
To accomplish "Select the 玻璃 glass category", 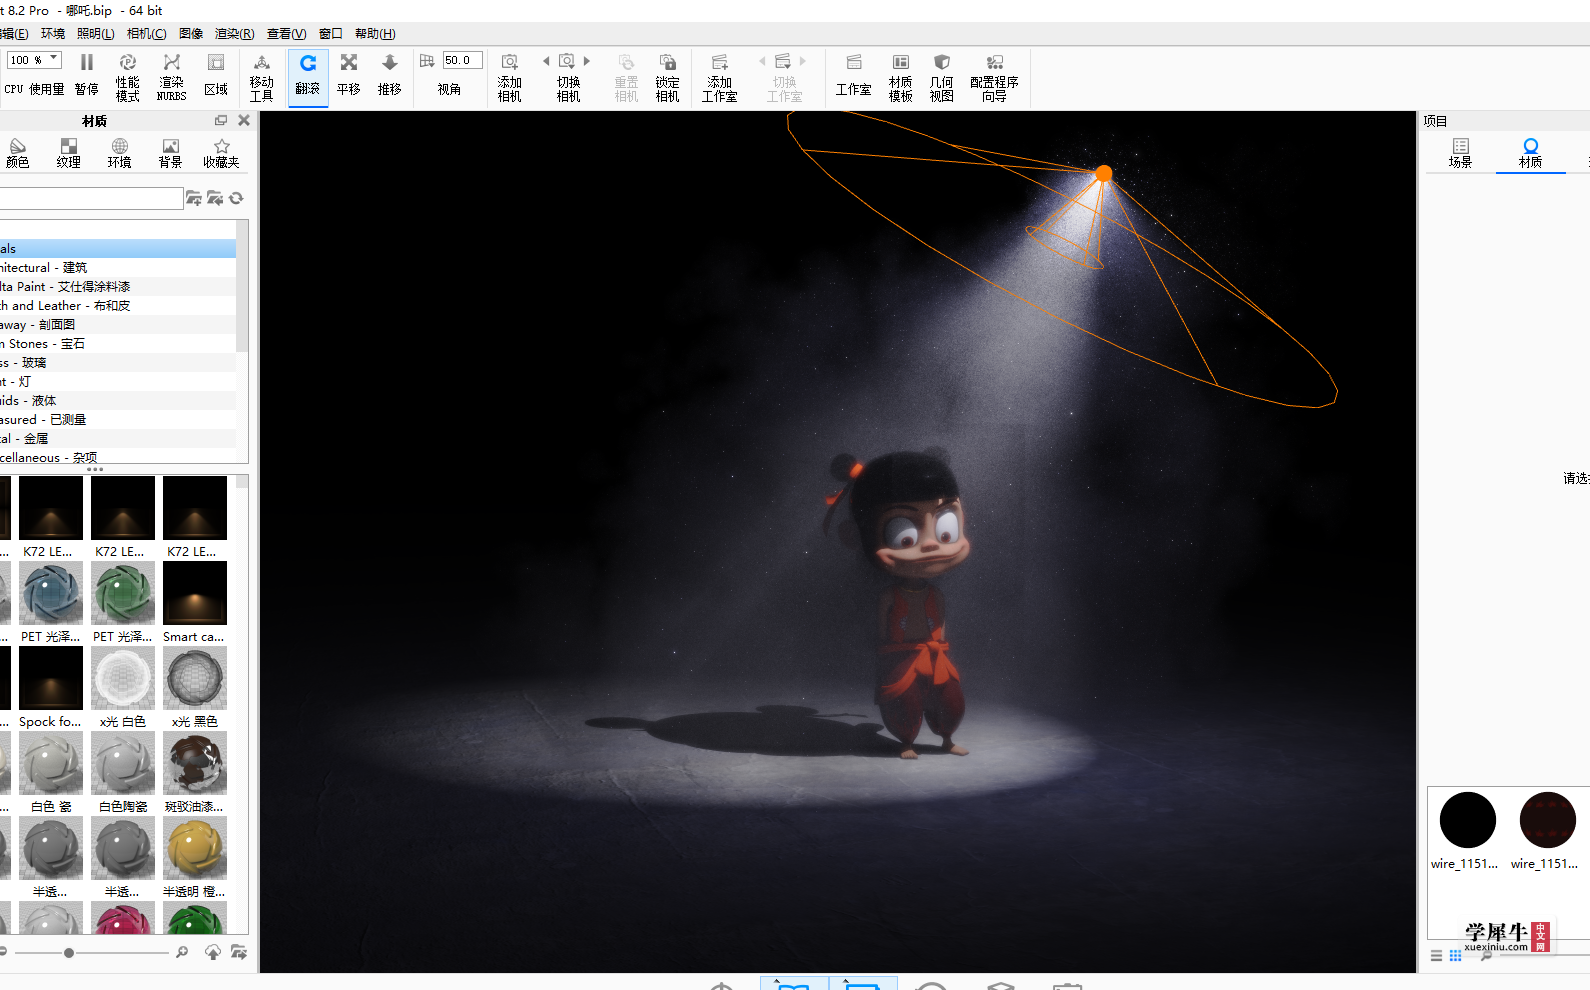I will click(118, 363).
